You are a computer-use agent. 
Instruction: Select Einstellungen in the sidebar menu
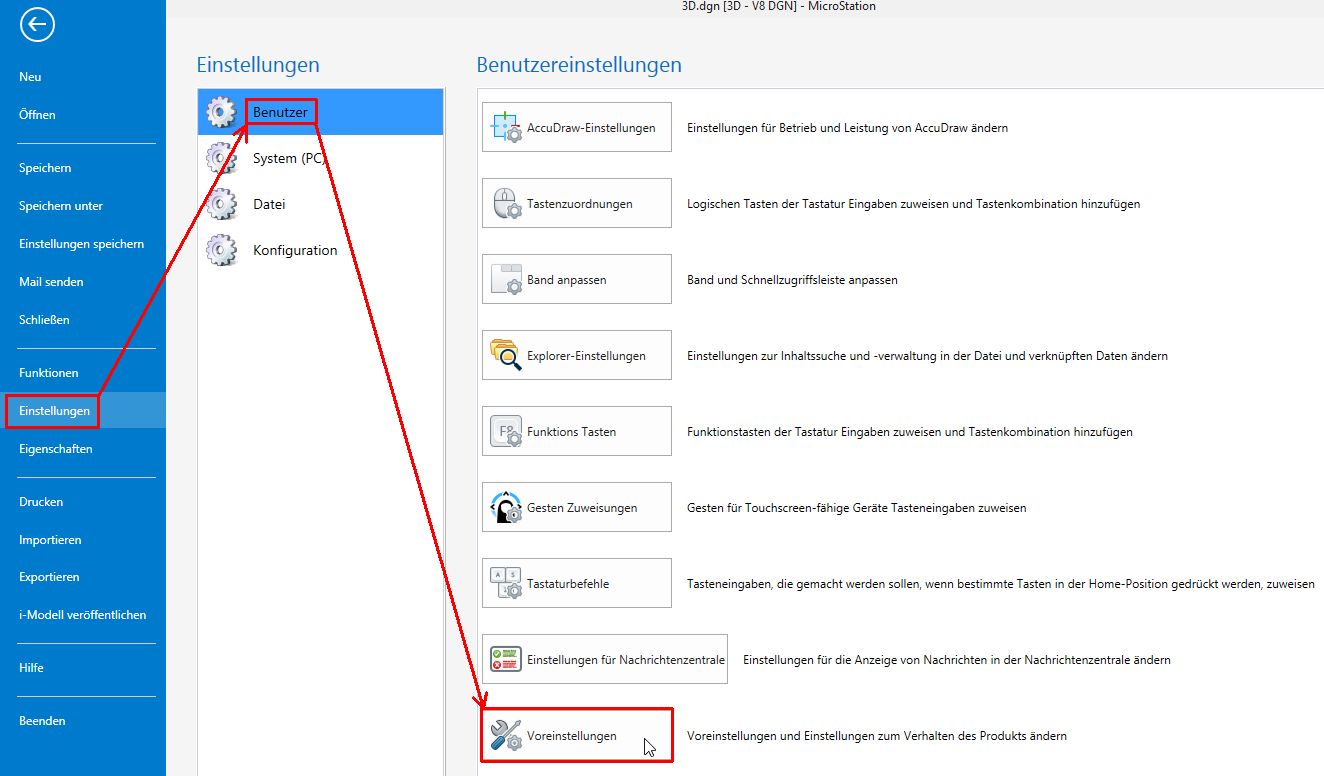pyautogui.click(x=83, y=411)
